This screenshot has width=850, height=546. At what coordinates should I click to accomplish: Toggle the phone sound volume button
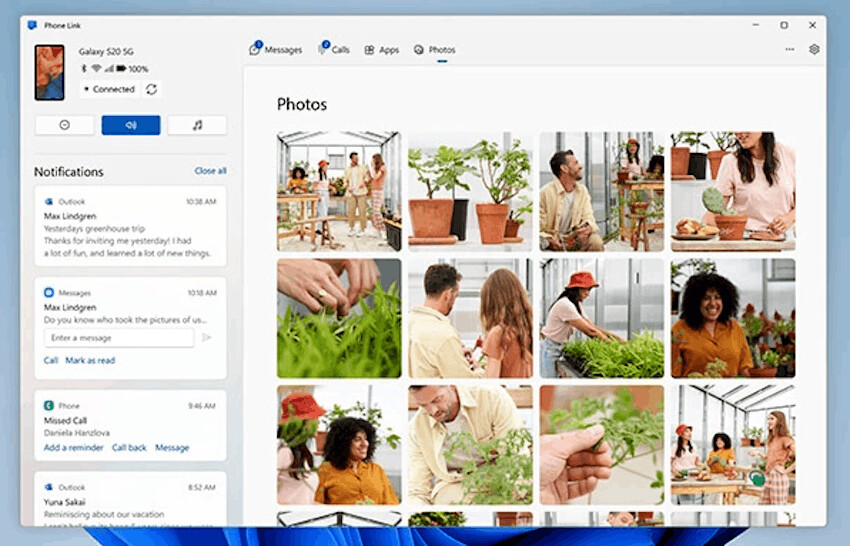[131, 125]
